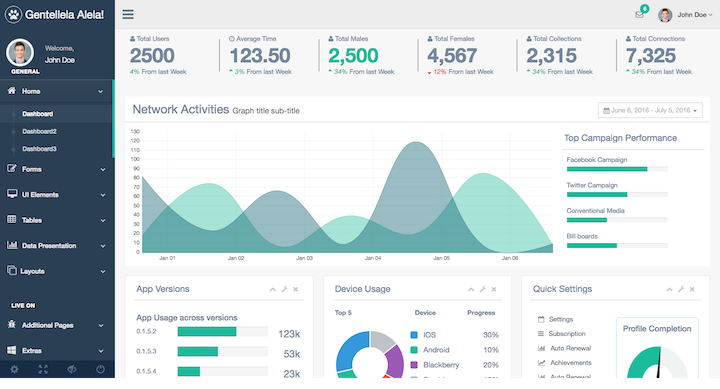This screenshot has width=720, height=389.
Task: Click the lock eye-slash icon in sidebar footer
Action: [72, 369]
